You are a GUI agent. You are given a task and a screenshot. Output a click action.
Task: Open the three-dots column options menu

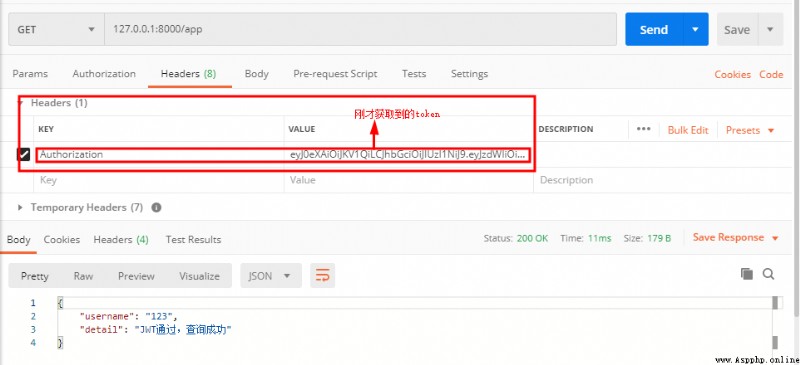(x=644, y=129)
